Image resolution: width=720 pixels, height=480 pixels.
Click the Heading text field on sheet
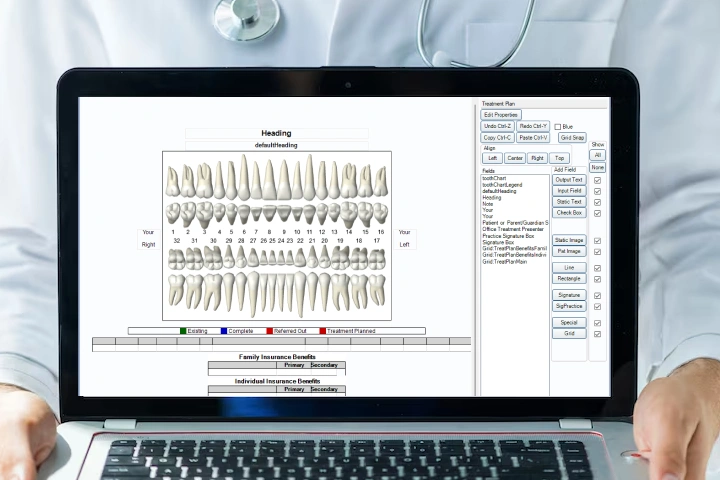(277, 133)
